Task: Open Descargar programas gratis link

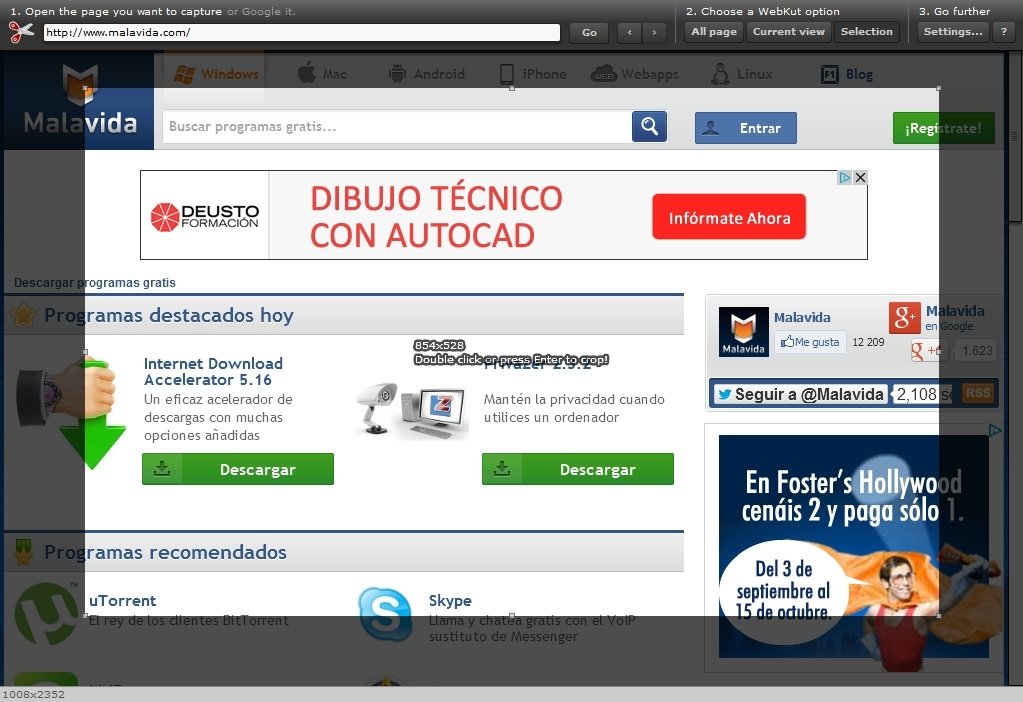Action: [x=95, y=282]
